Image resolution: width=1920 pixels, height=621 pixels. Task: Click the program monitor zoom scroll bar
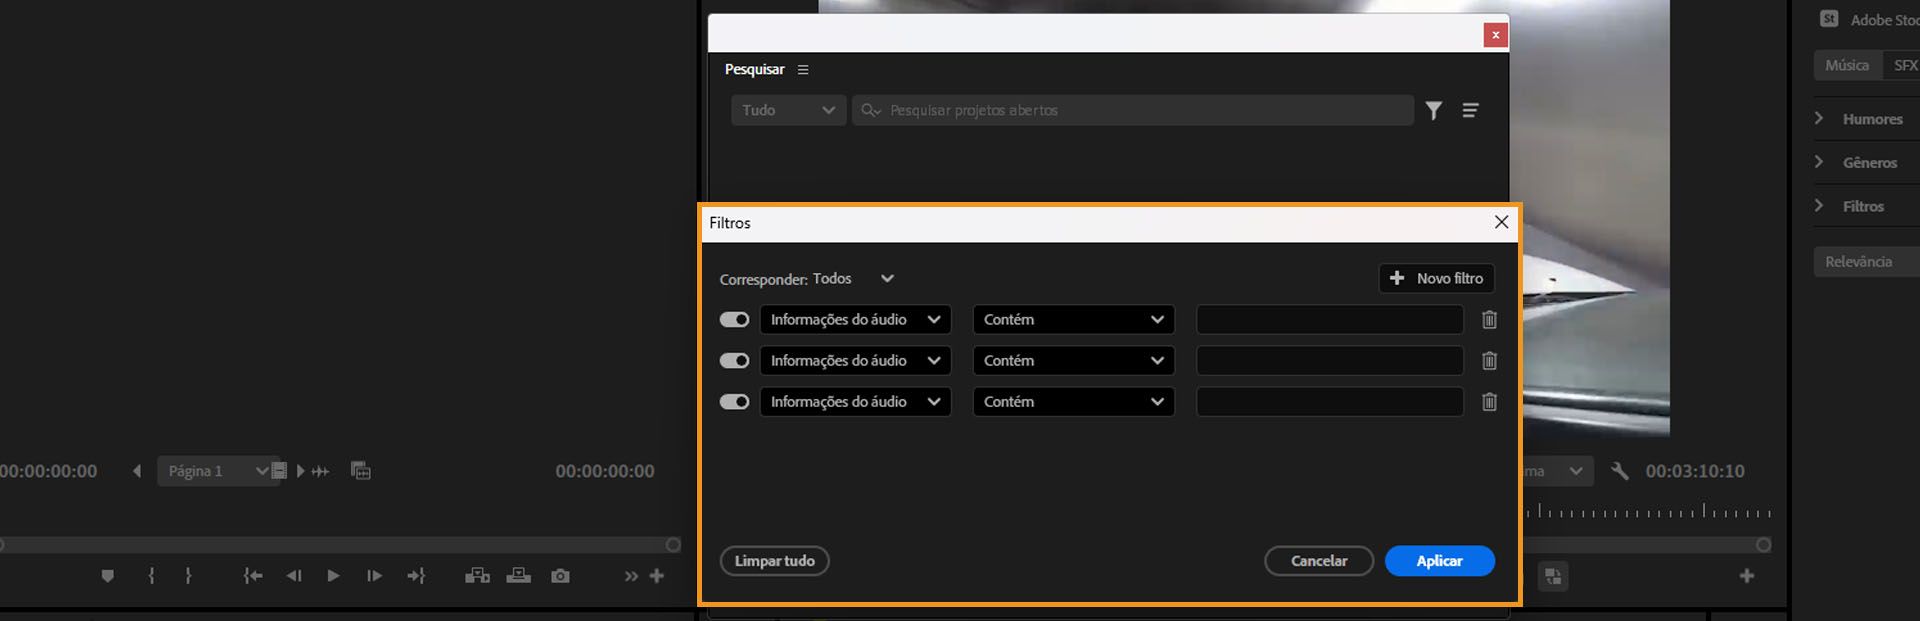[x=1646, y=545]
